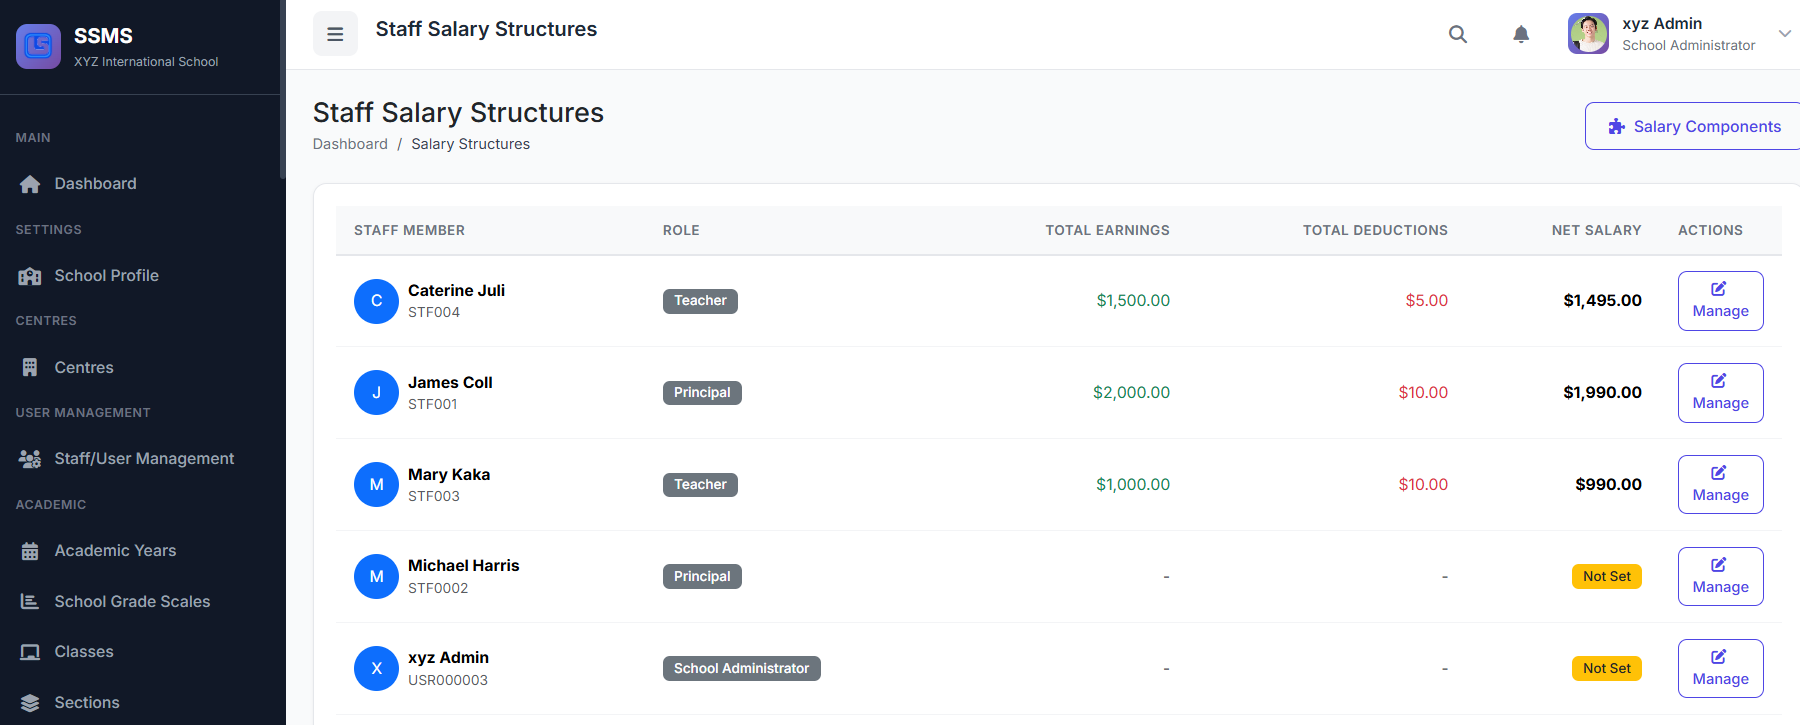Open the notifications bell
The image size is (1800, 725).
click(x=1521, y=34)
